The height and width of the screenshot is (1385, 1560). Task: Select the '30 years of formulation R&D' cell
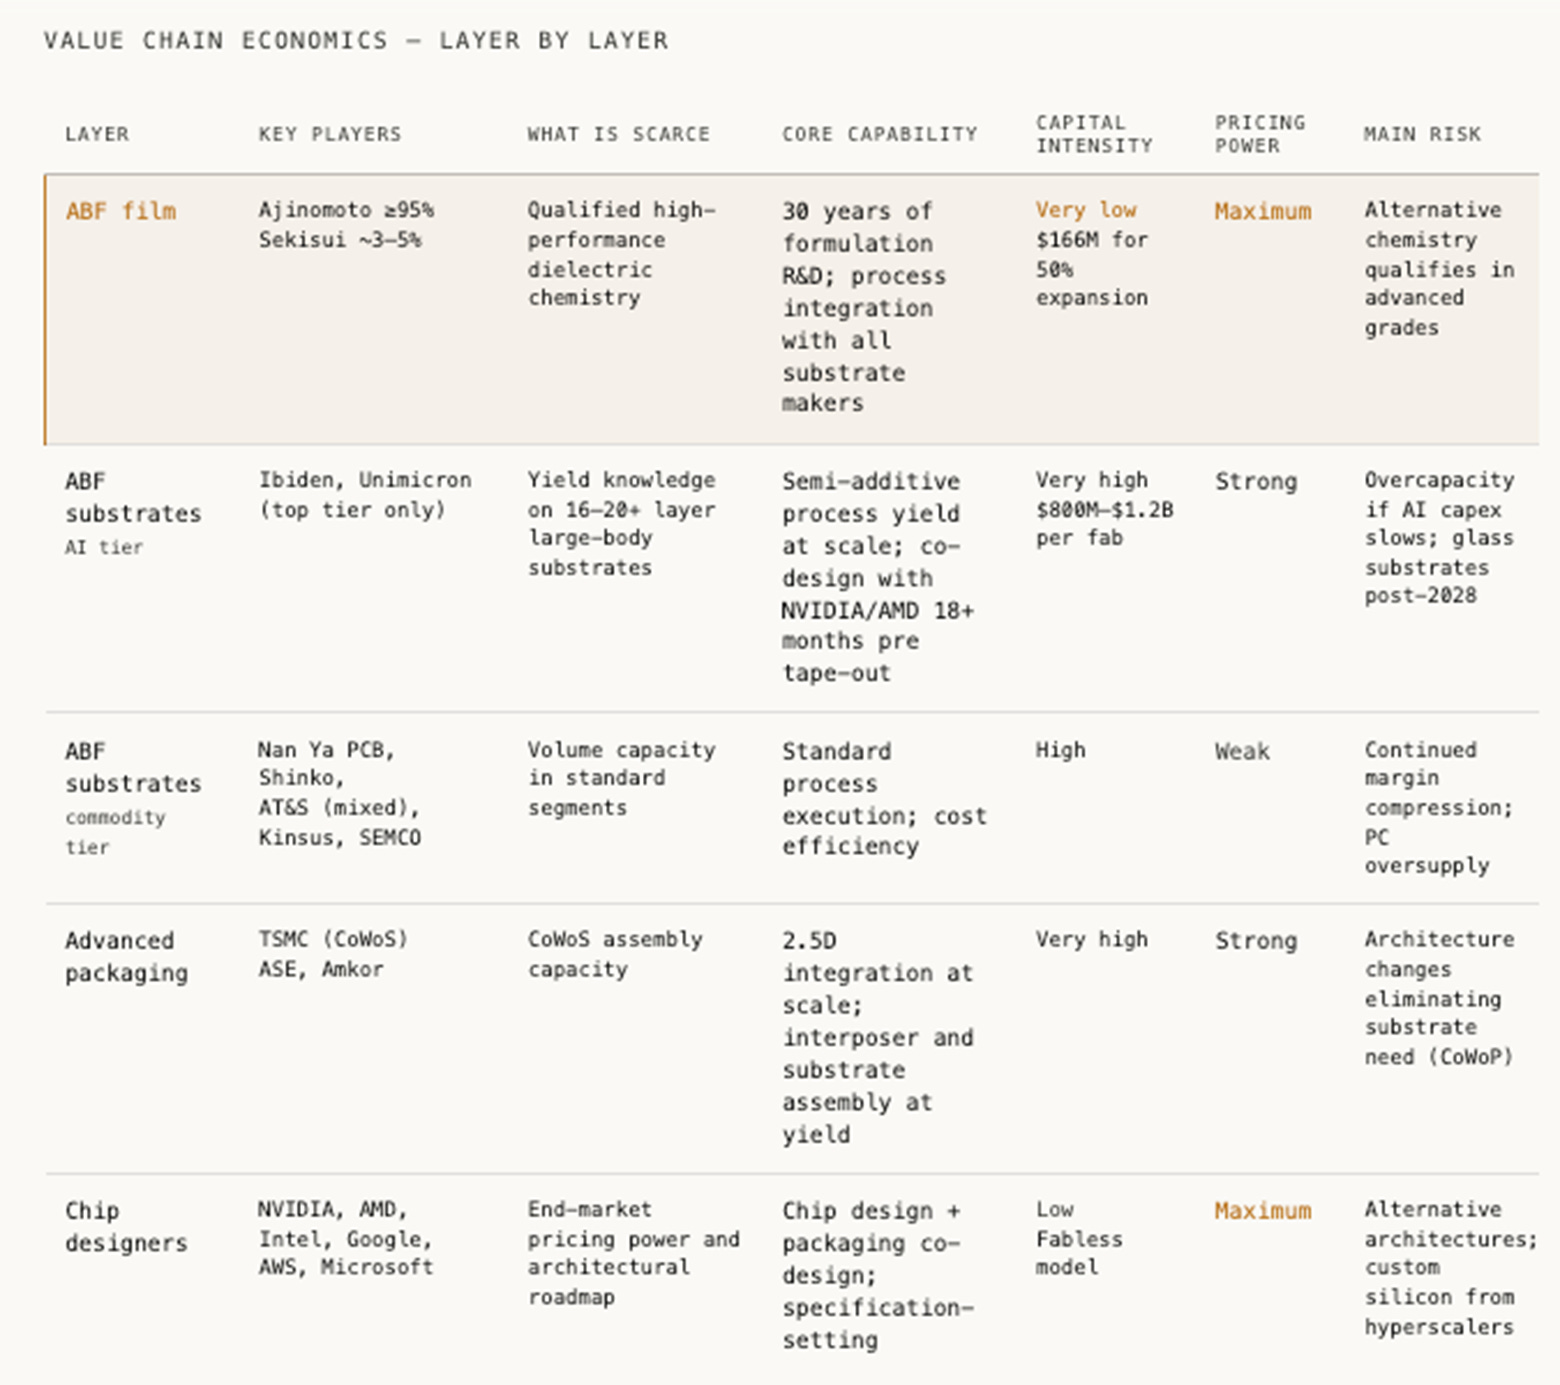pyautogui.click(x=864, y=307)
